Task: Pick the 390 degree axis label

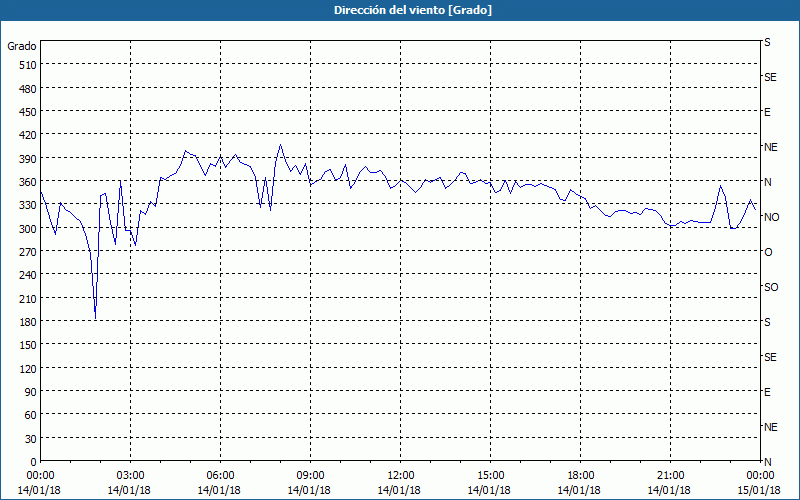Action: (x=28, y=159)
